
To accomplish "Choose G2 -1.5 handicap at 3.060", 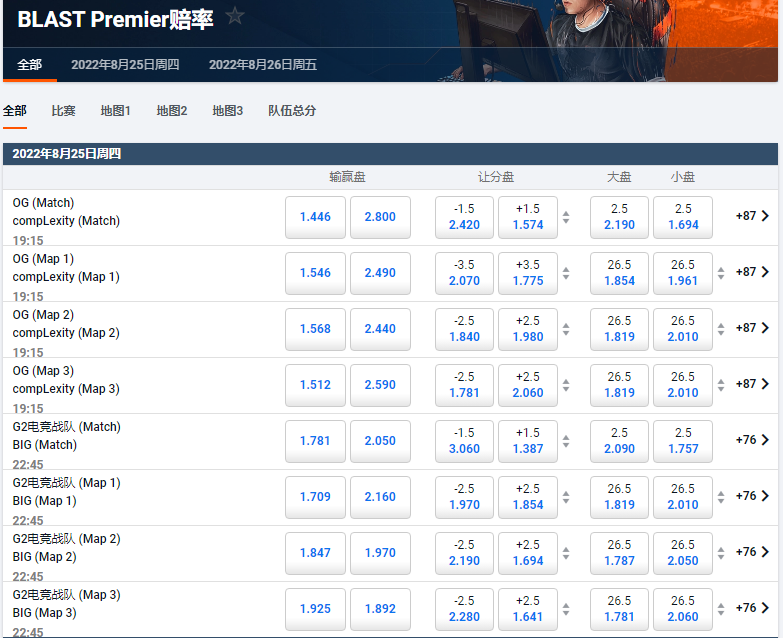I will pos(464,441).
